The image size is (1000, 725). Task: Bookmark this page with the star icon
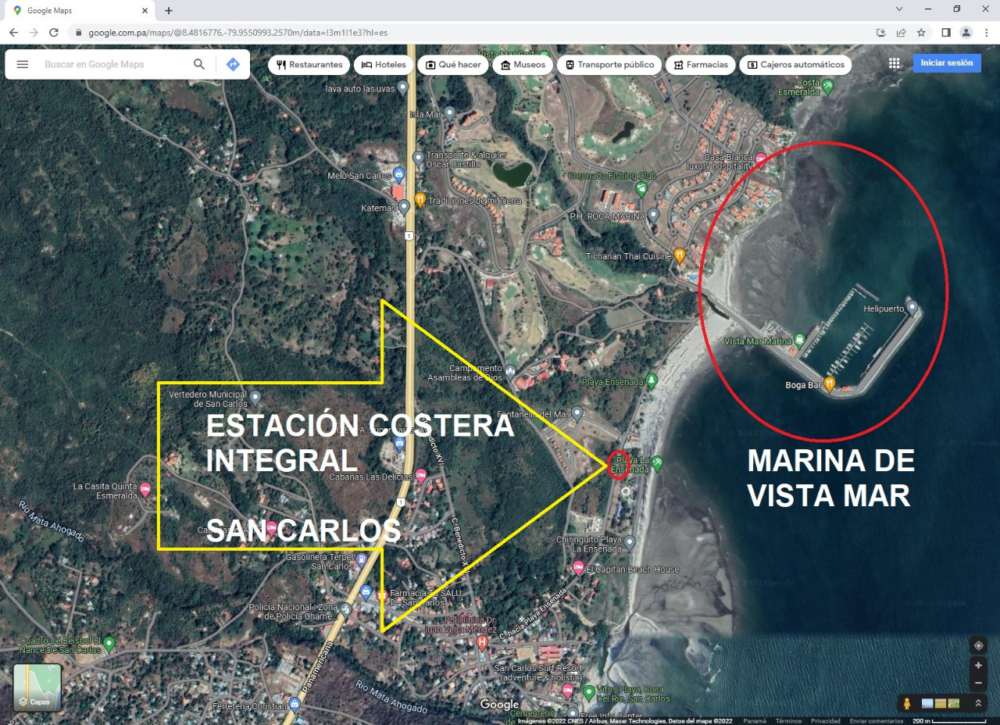point(921,32)
